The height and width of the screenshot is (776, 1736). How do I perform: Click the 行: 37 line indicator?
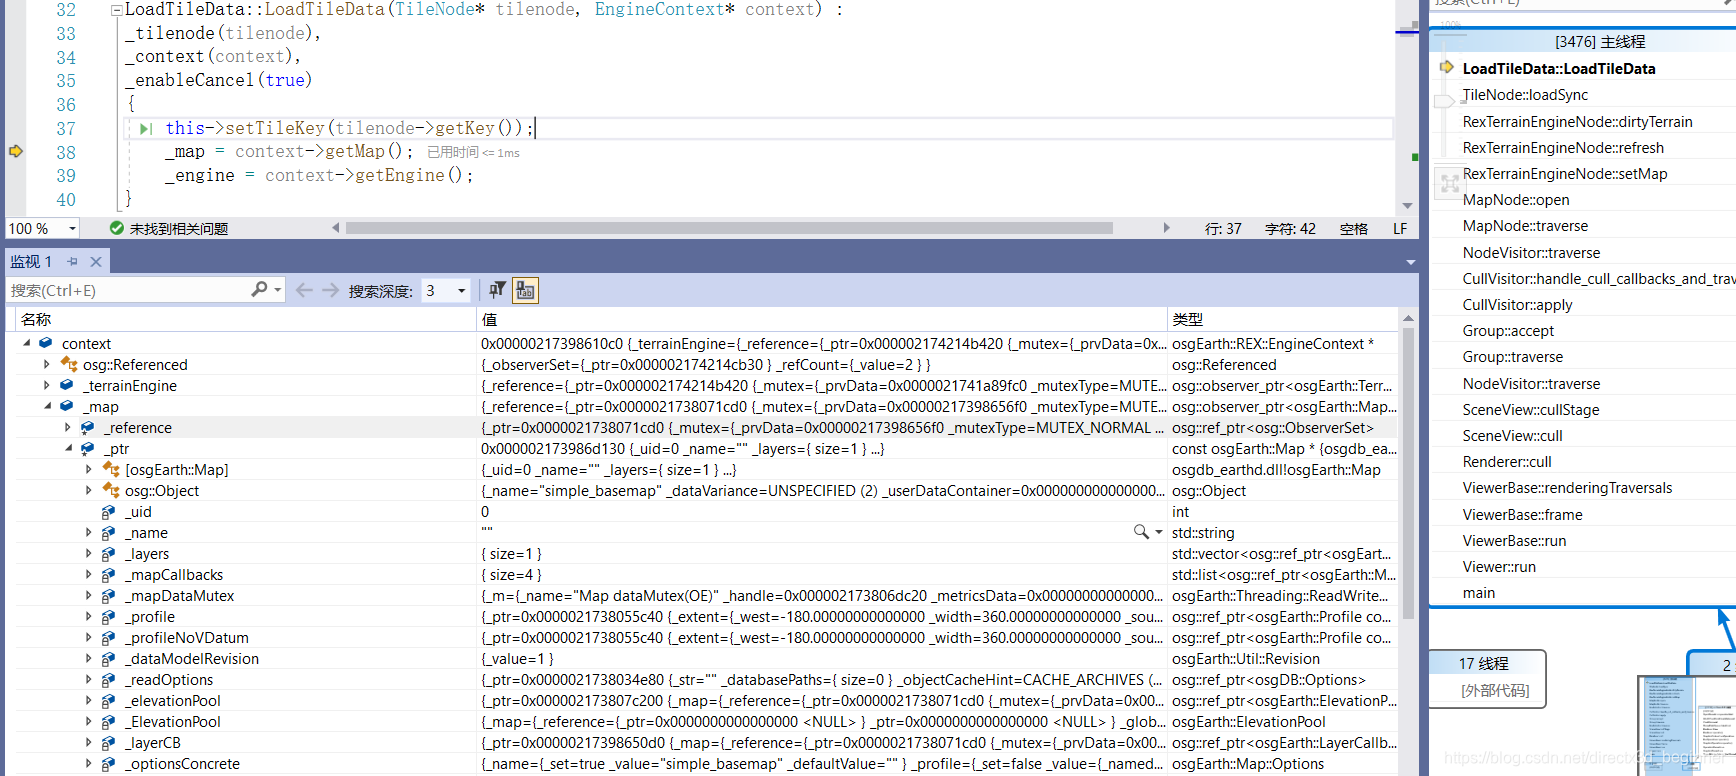coord(1223,229)
